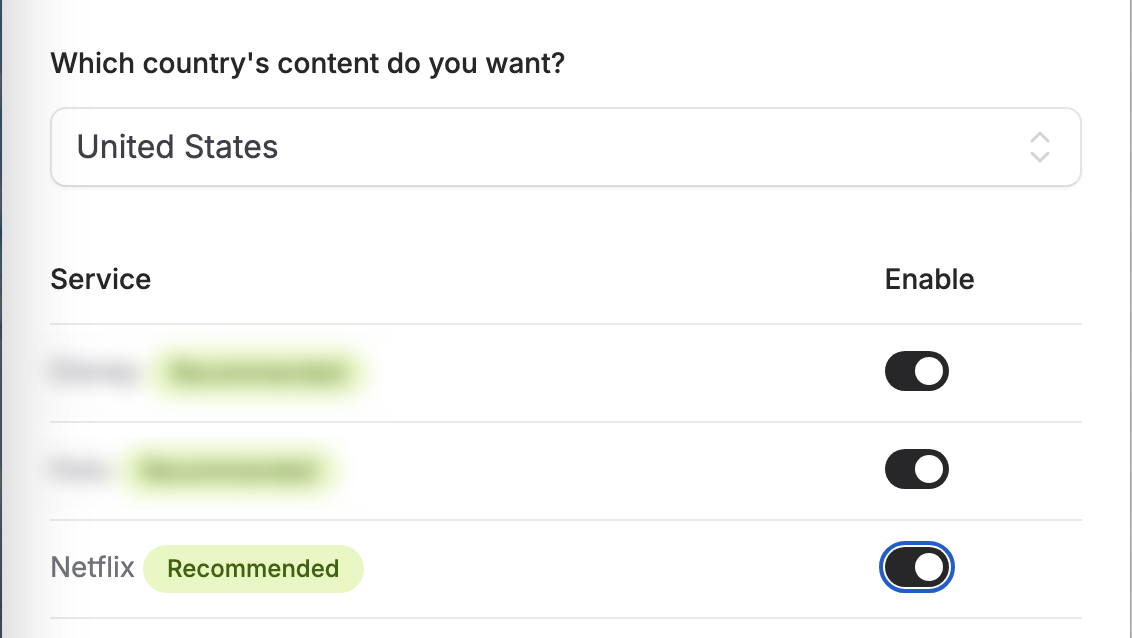Click the up chevron in country selector
Viewport: 1132px width, 638px height.
(x=1040, y=137)
